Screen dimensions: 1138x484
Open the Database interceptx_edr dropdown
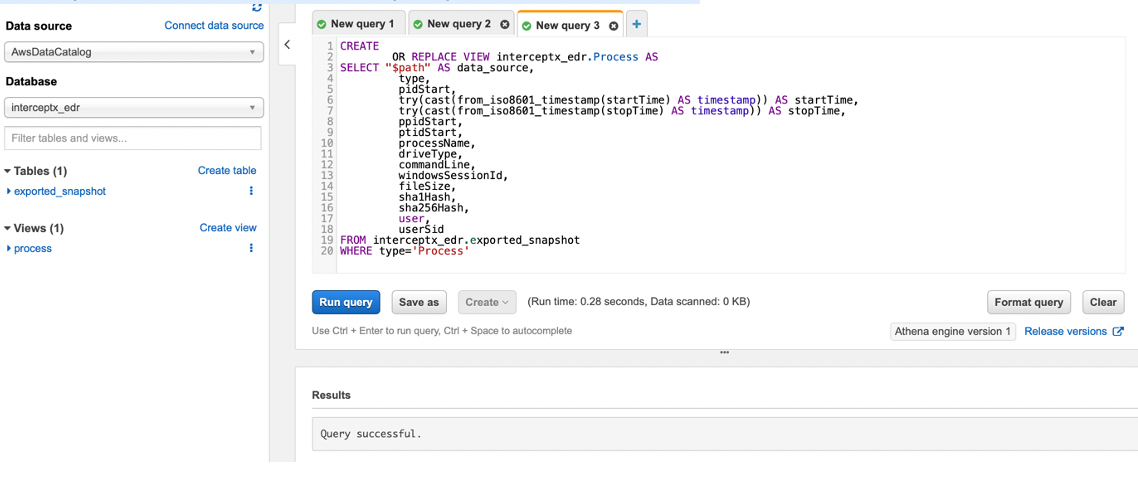click(134, 108)
